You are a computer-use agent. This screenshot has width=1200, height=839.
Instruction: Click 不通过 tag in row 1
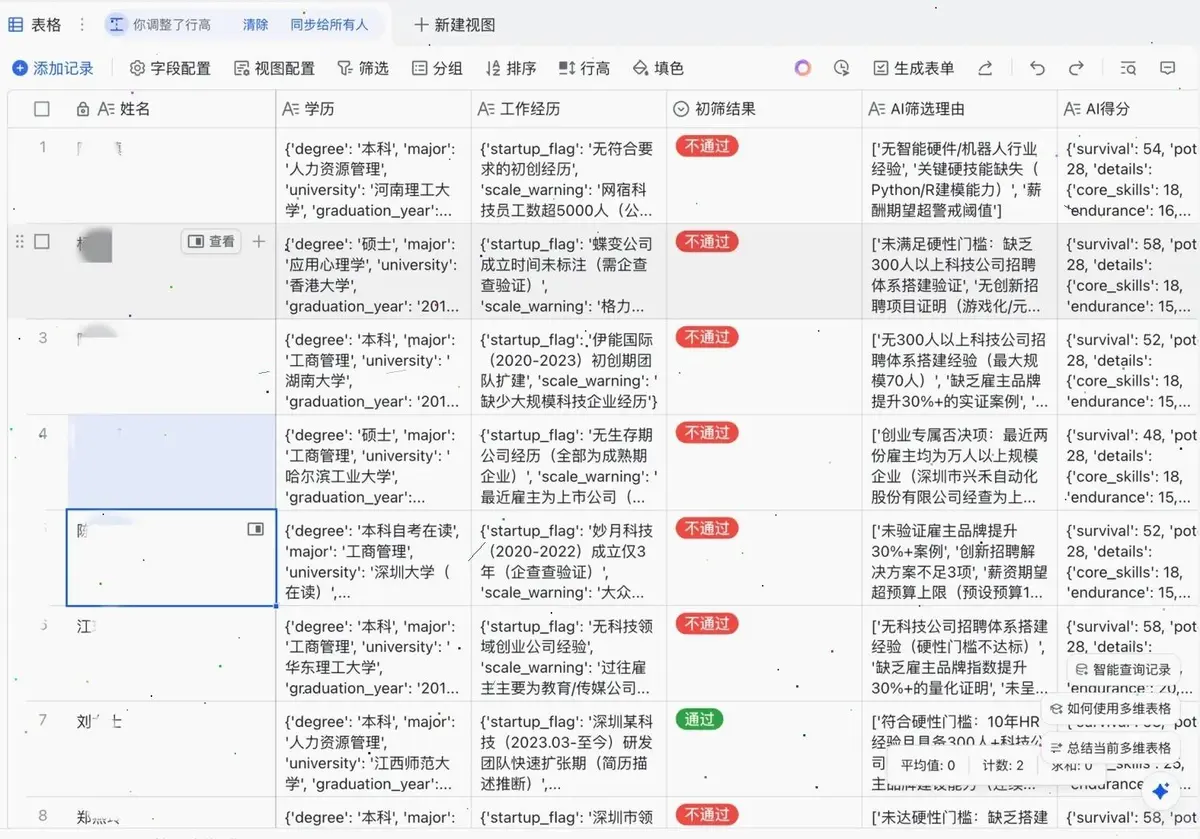(x=707, y=145)
